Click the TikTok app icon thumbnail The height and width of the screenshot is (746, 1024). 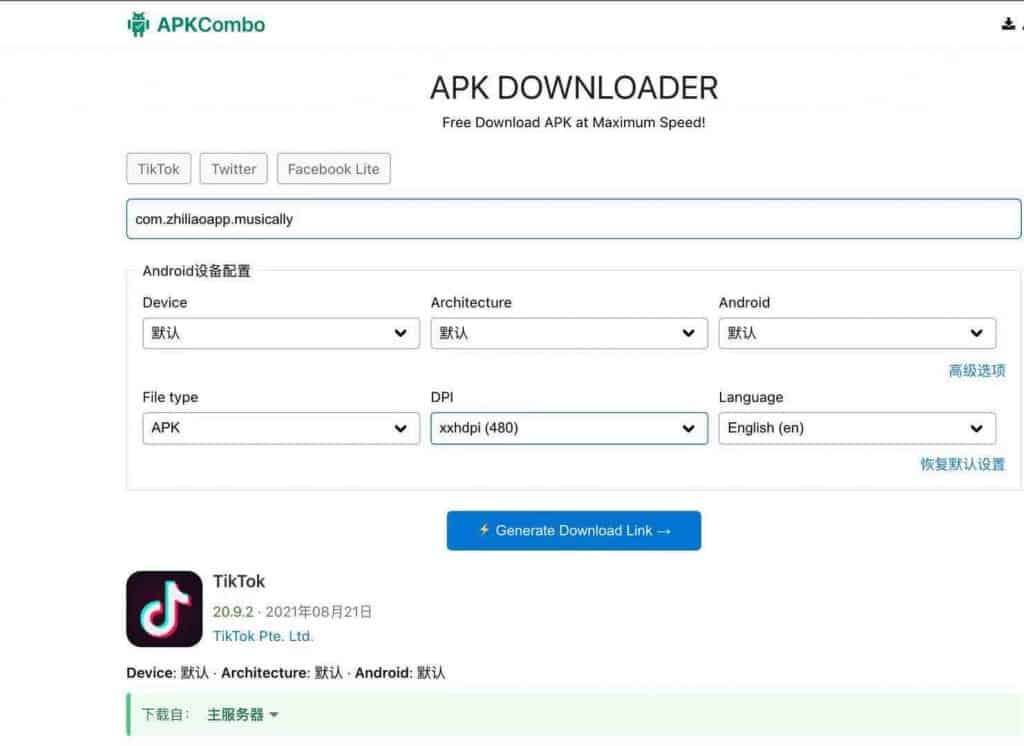165,609
